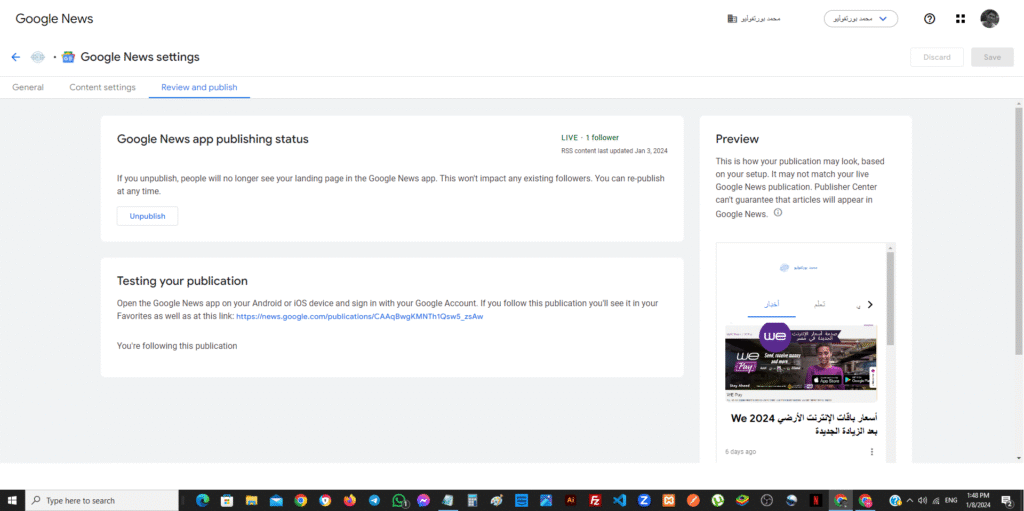This screenshot has width=1024, height=511.
Task: Open Adobe Illustrator from the taskbar
Action: point(570,501)
